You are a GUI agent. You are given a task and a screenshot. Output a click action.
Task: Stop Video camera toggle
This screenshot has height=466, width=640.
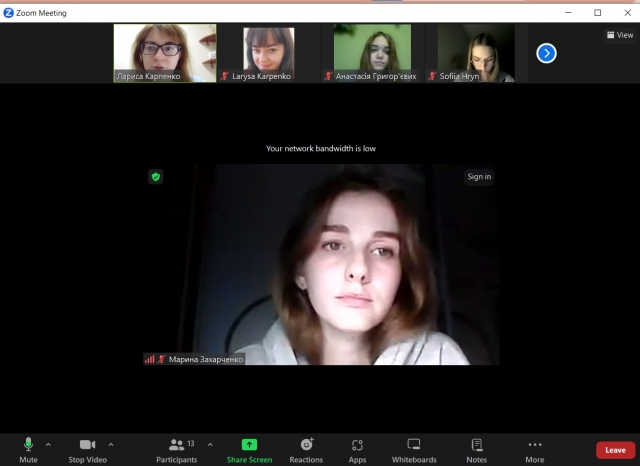[x=87, y=450]
